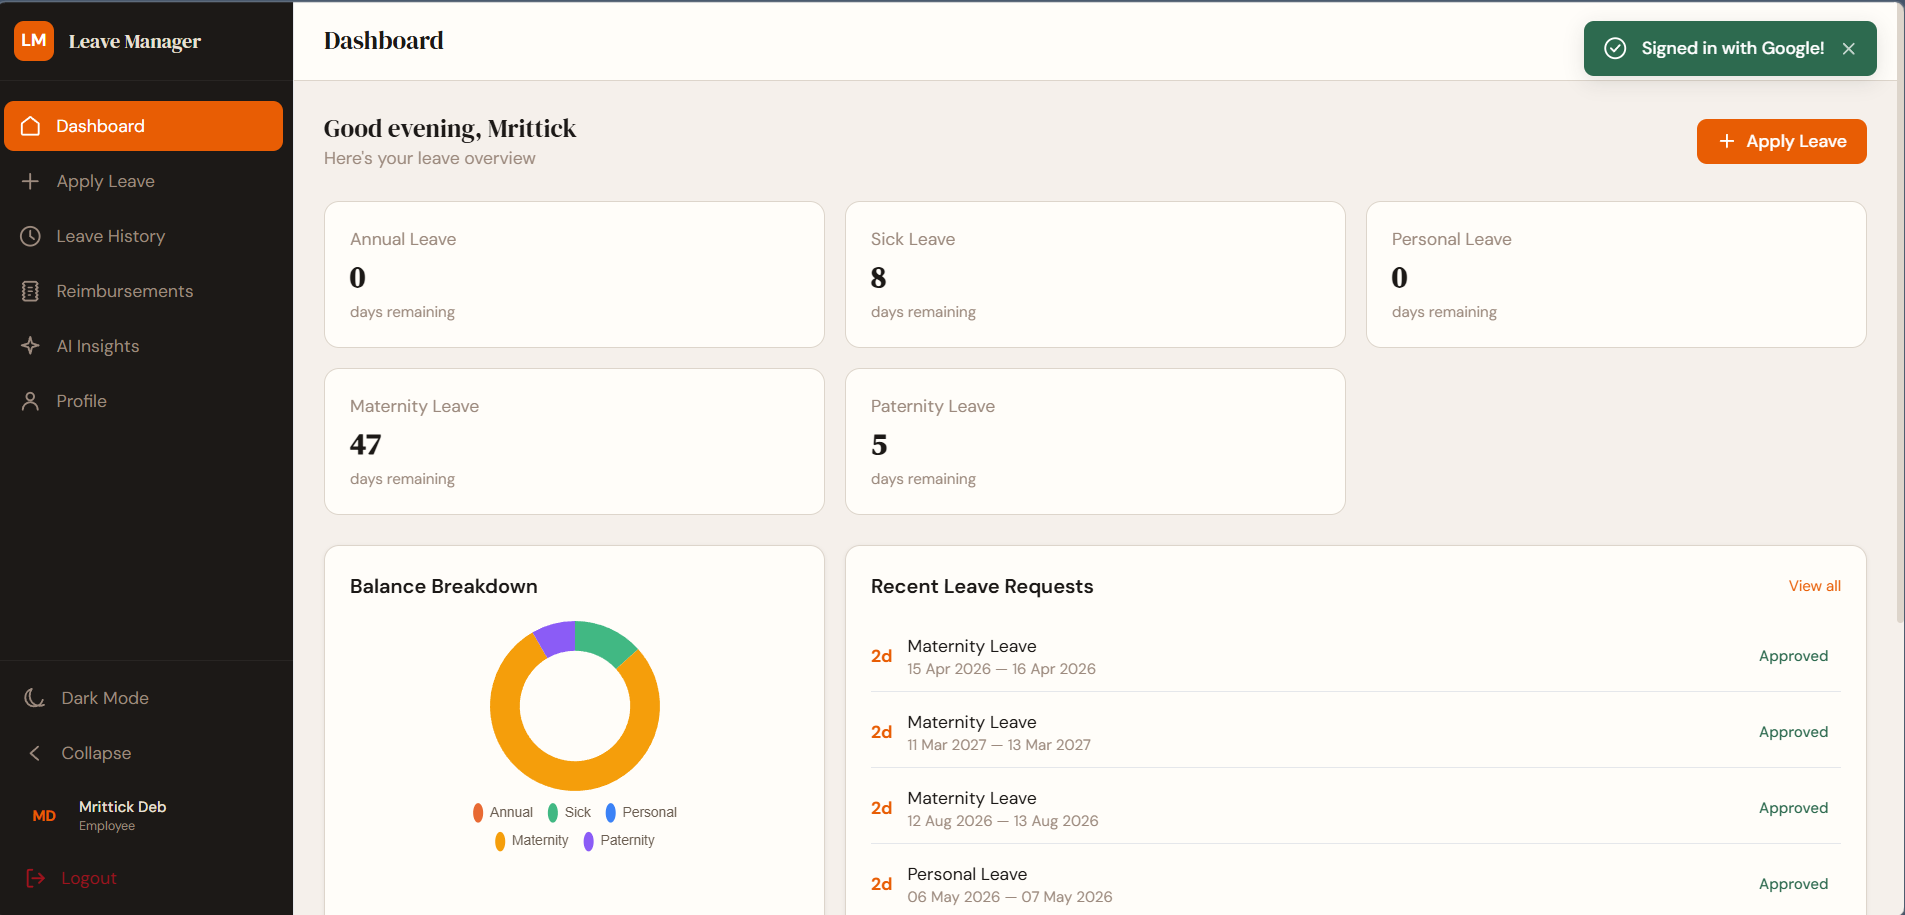Open Dashboard via home icon
Image resolution: width=1905 pixels, height=915 pixels.
30,126
